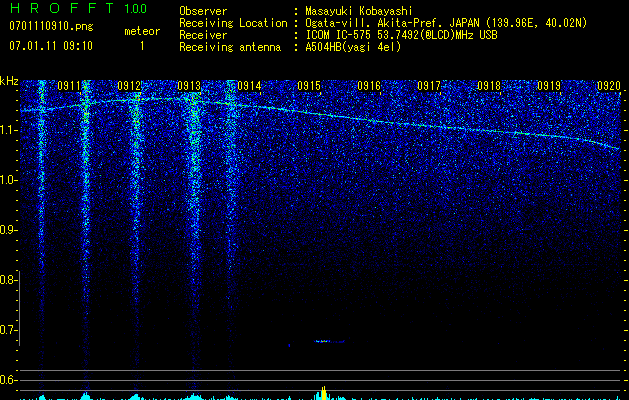Click the 0913 time marker

click(189, 86)
